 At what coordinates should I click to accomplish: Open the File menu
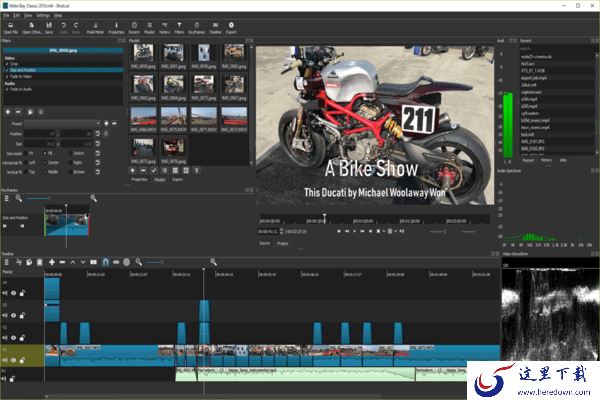[x=7, y=15]
